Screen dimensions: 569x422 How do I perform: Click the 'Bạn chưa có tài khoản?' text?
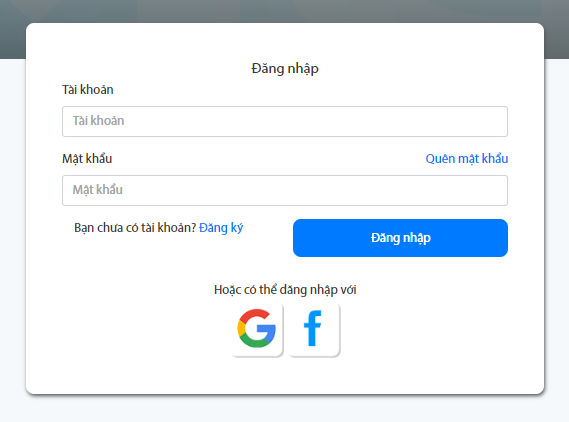[135, 228]
